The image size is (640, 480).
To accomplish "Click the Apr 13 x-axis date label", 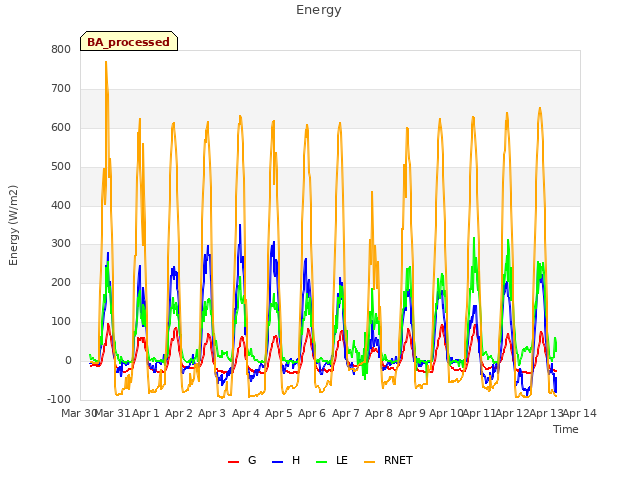I will [x=546, y=413].
